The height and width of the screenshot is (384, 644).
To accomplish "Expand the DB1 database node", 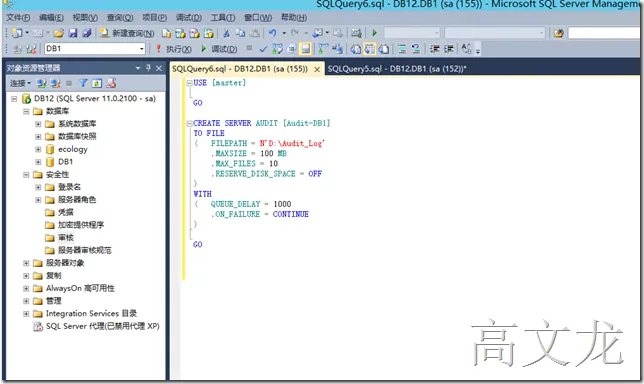I will coord(38,162).
